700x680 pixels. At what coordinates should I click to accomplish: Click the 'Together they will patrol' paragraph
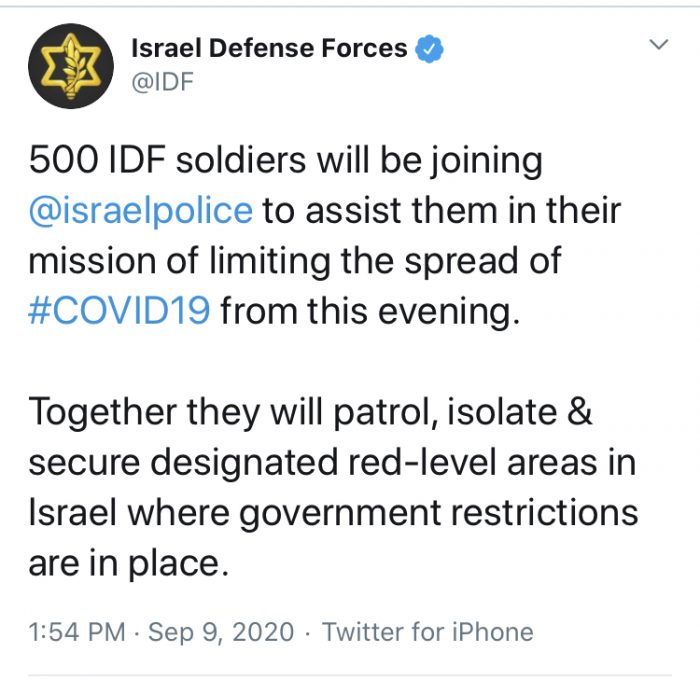coord(333,487)
